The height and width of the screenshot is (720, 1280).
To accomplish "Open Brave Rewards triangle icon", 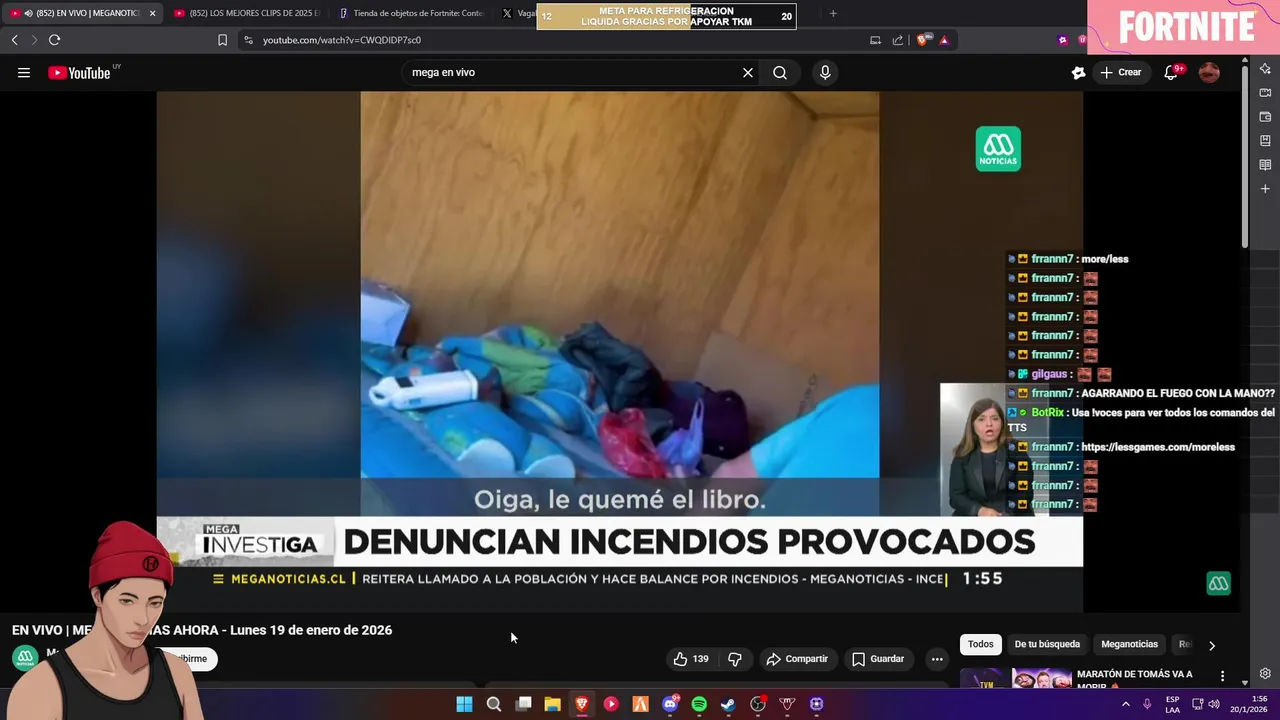I will click(x=943, y=40).
